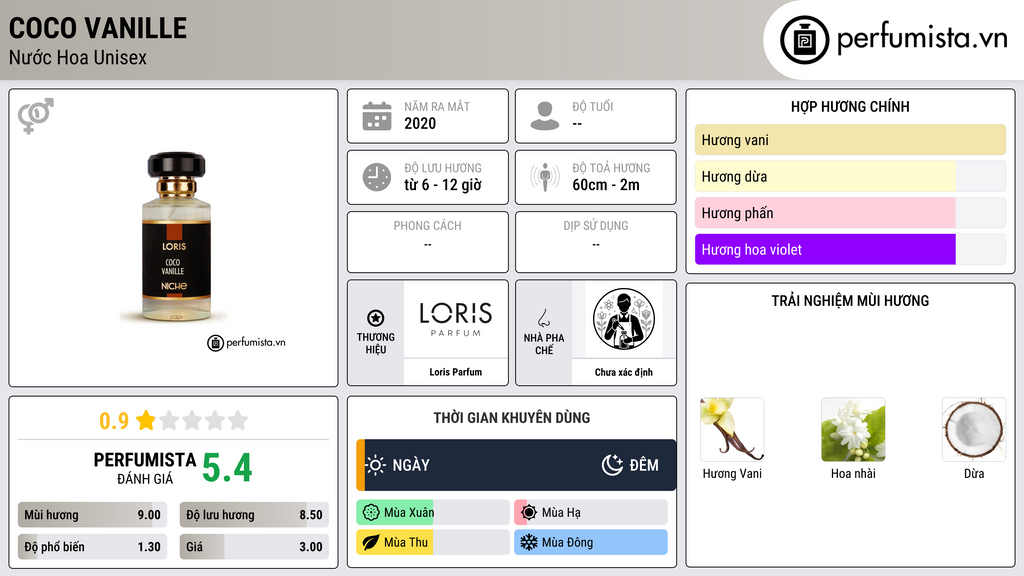Image resolution: width=1024 pixels, height=576 pixels.
Task: Click the filled gold rating star
Action: coord(146,420)
